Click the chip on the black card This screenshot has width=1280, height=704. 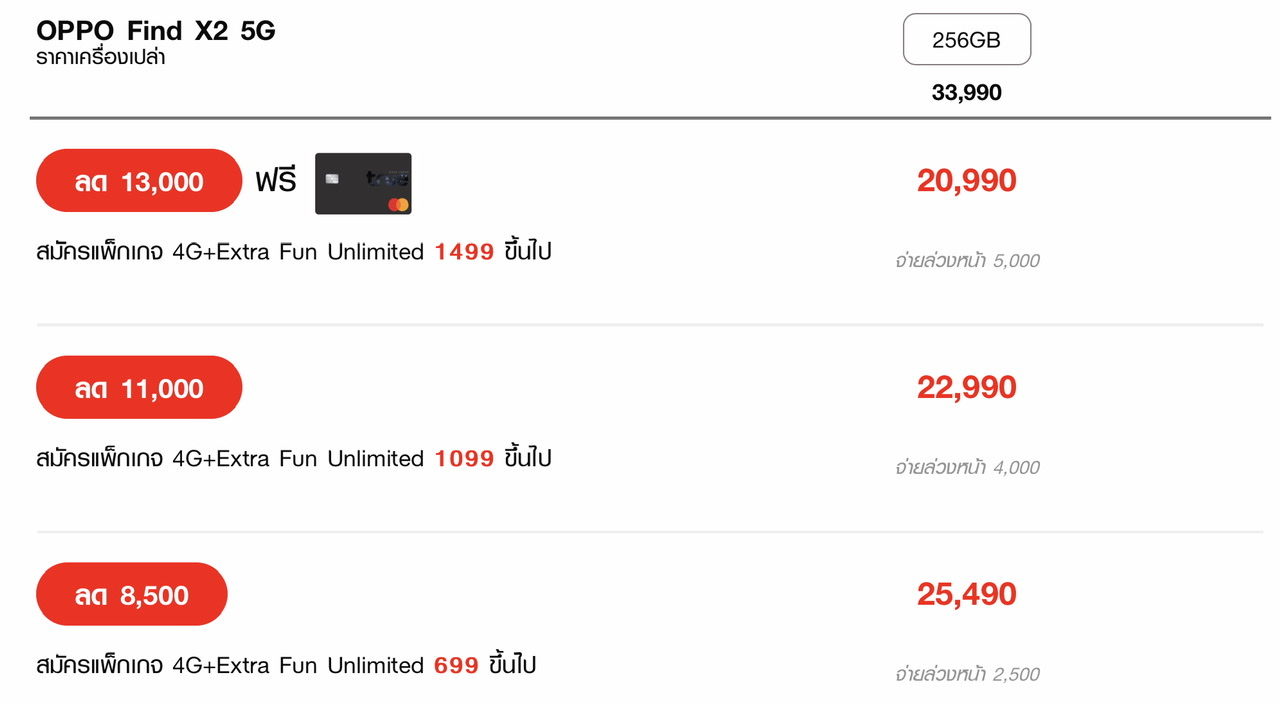point(332,179)
